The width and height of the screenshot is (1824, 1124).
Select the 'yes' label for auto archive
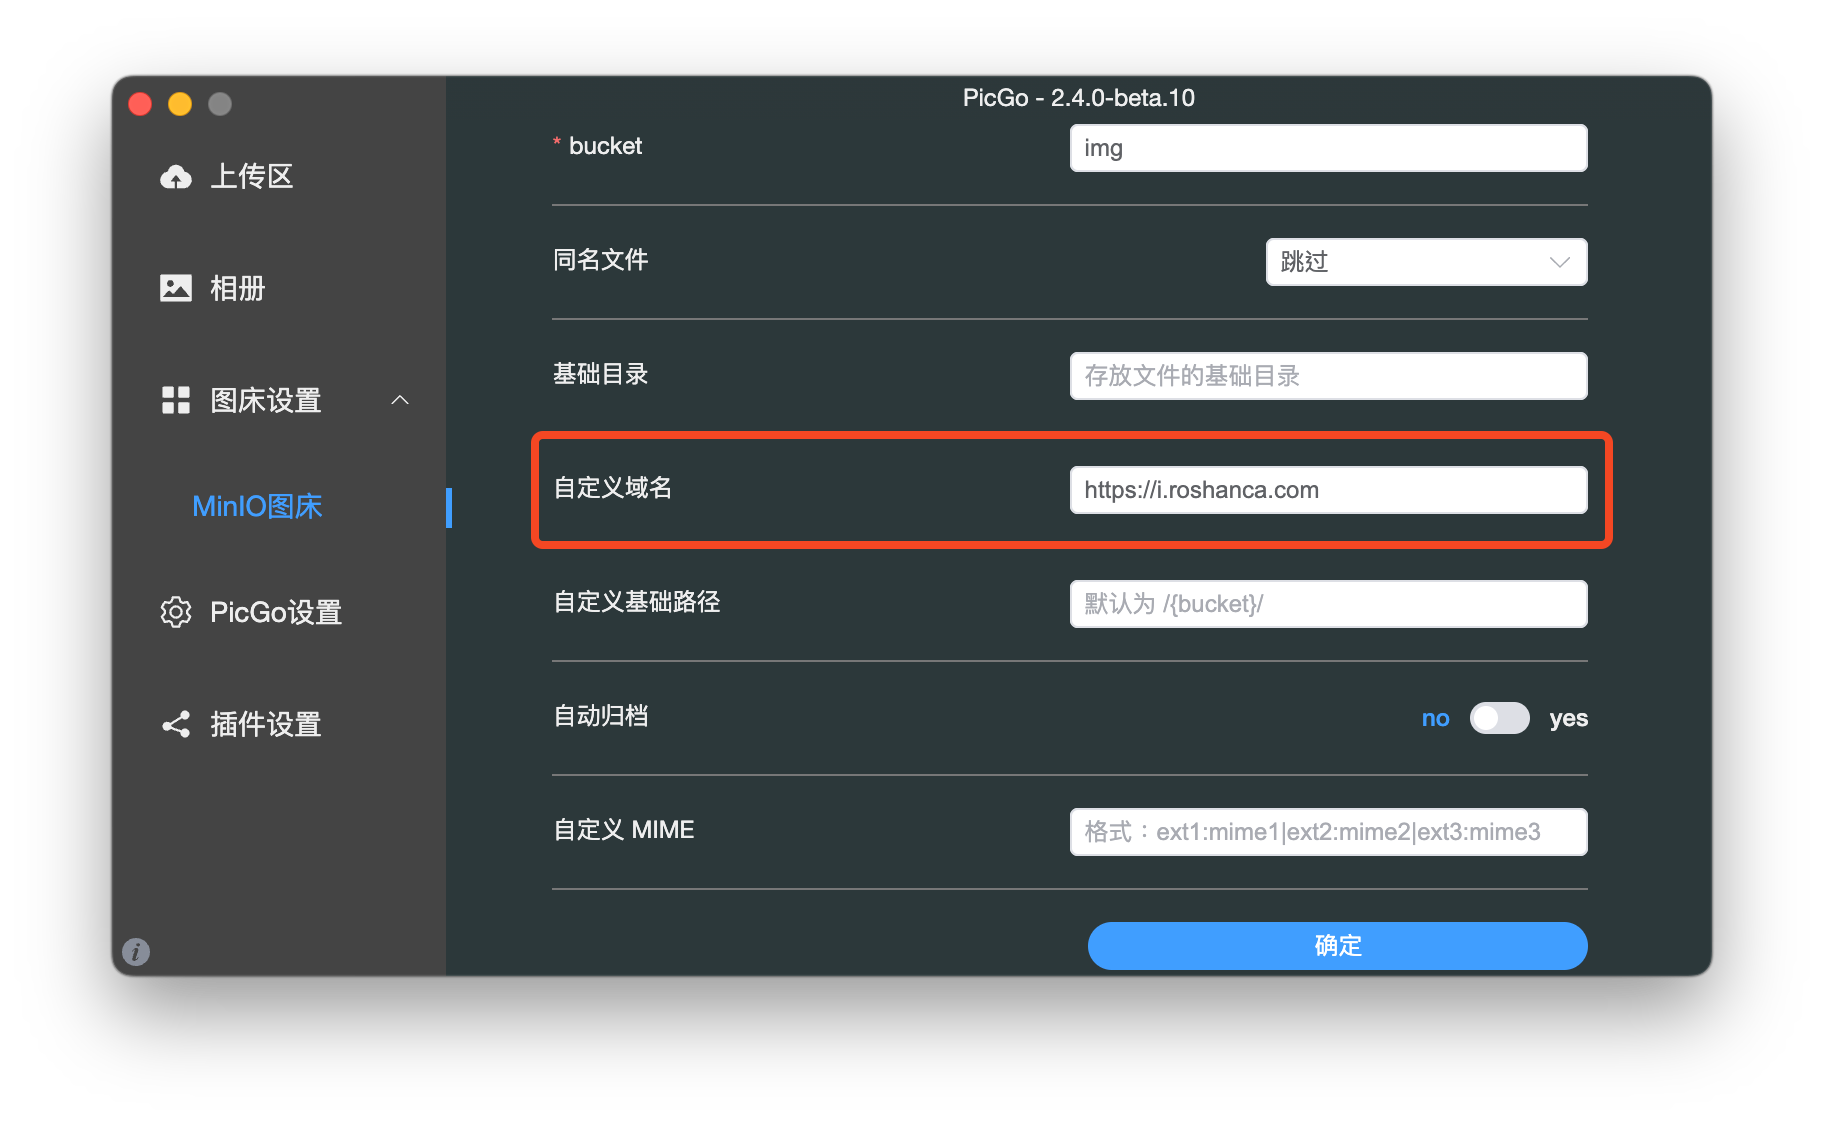[1568, 718]
